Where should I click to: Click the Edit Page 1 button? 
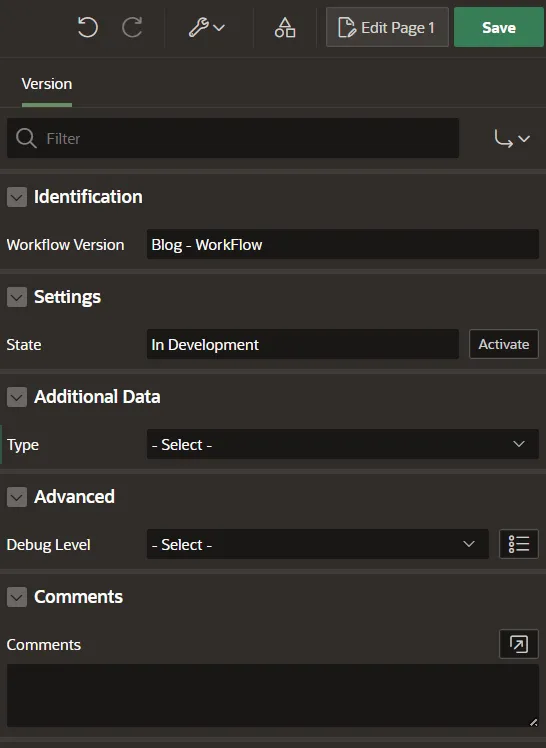pyautogui.click(x=387, y=27)
